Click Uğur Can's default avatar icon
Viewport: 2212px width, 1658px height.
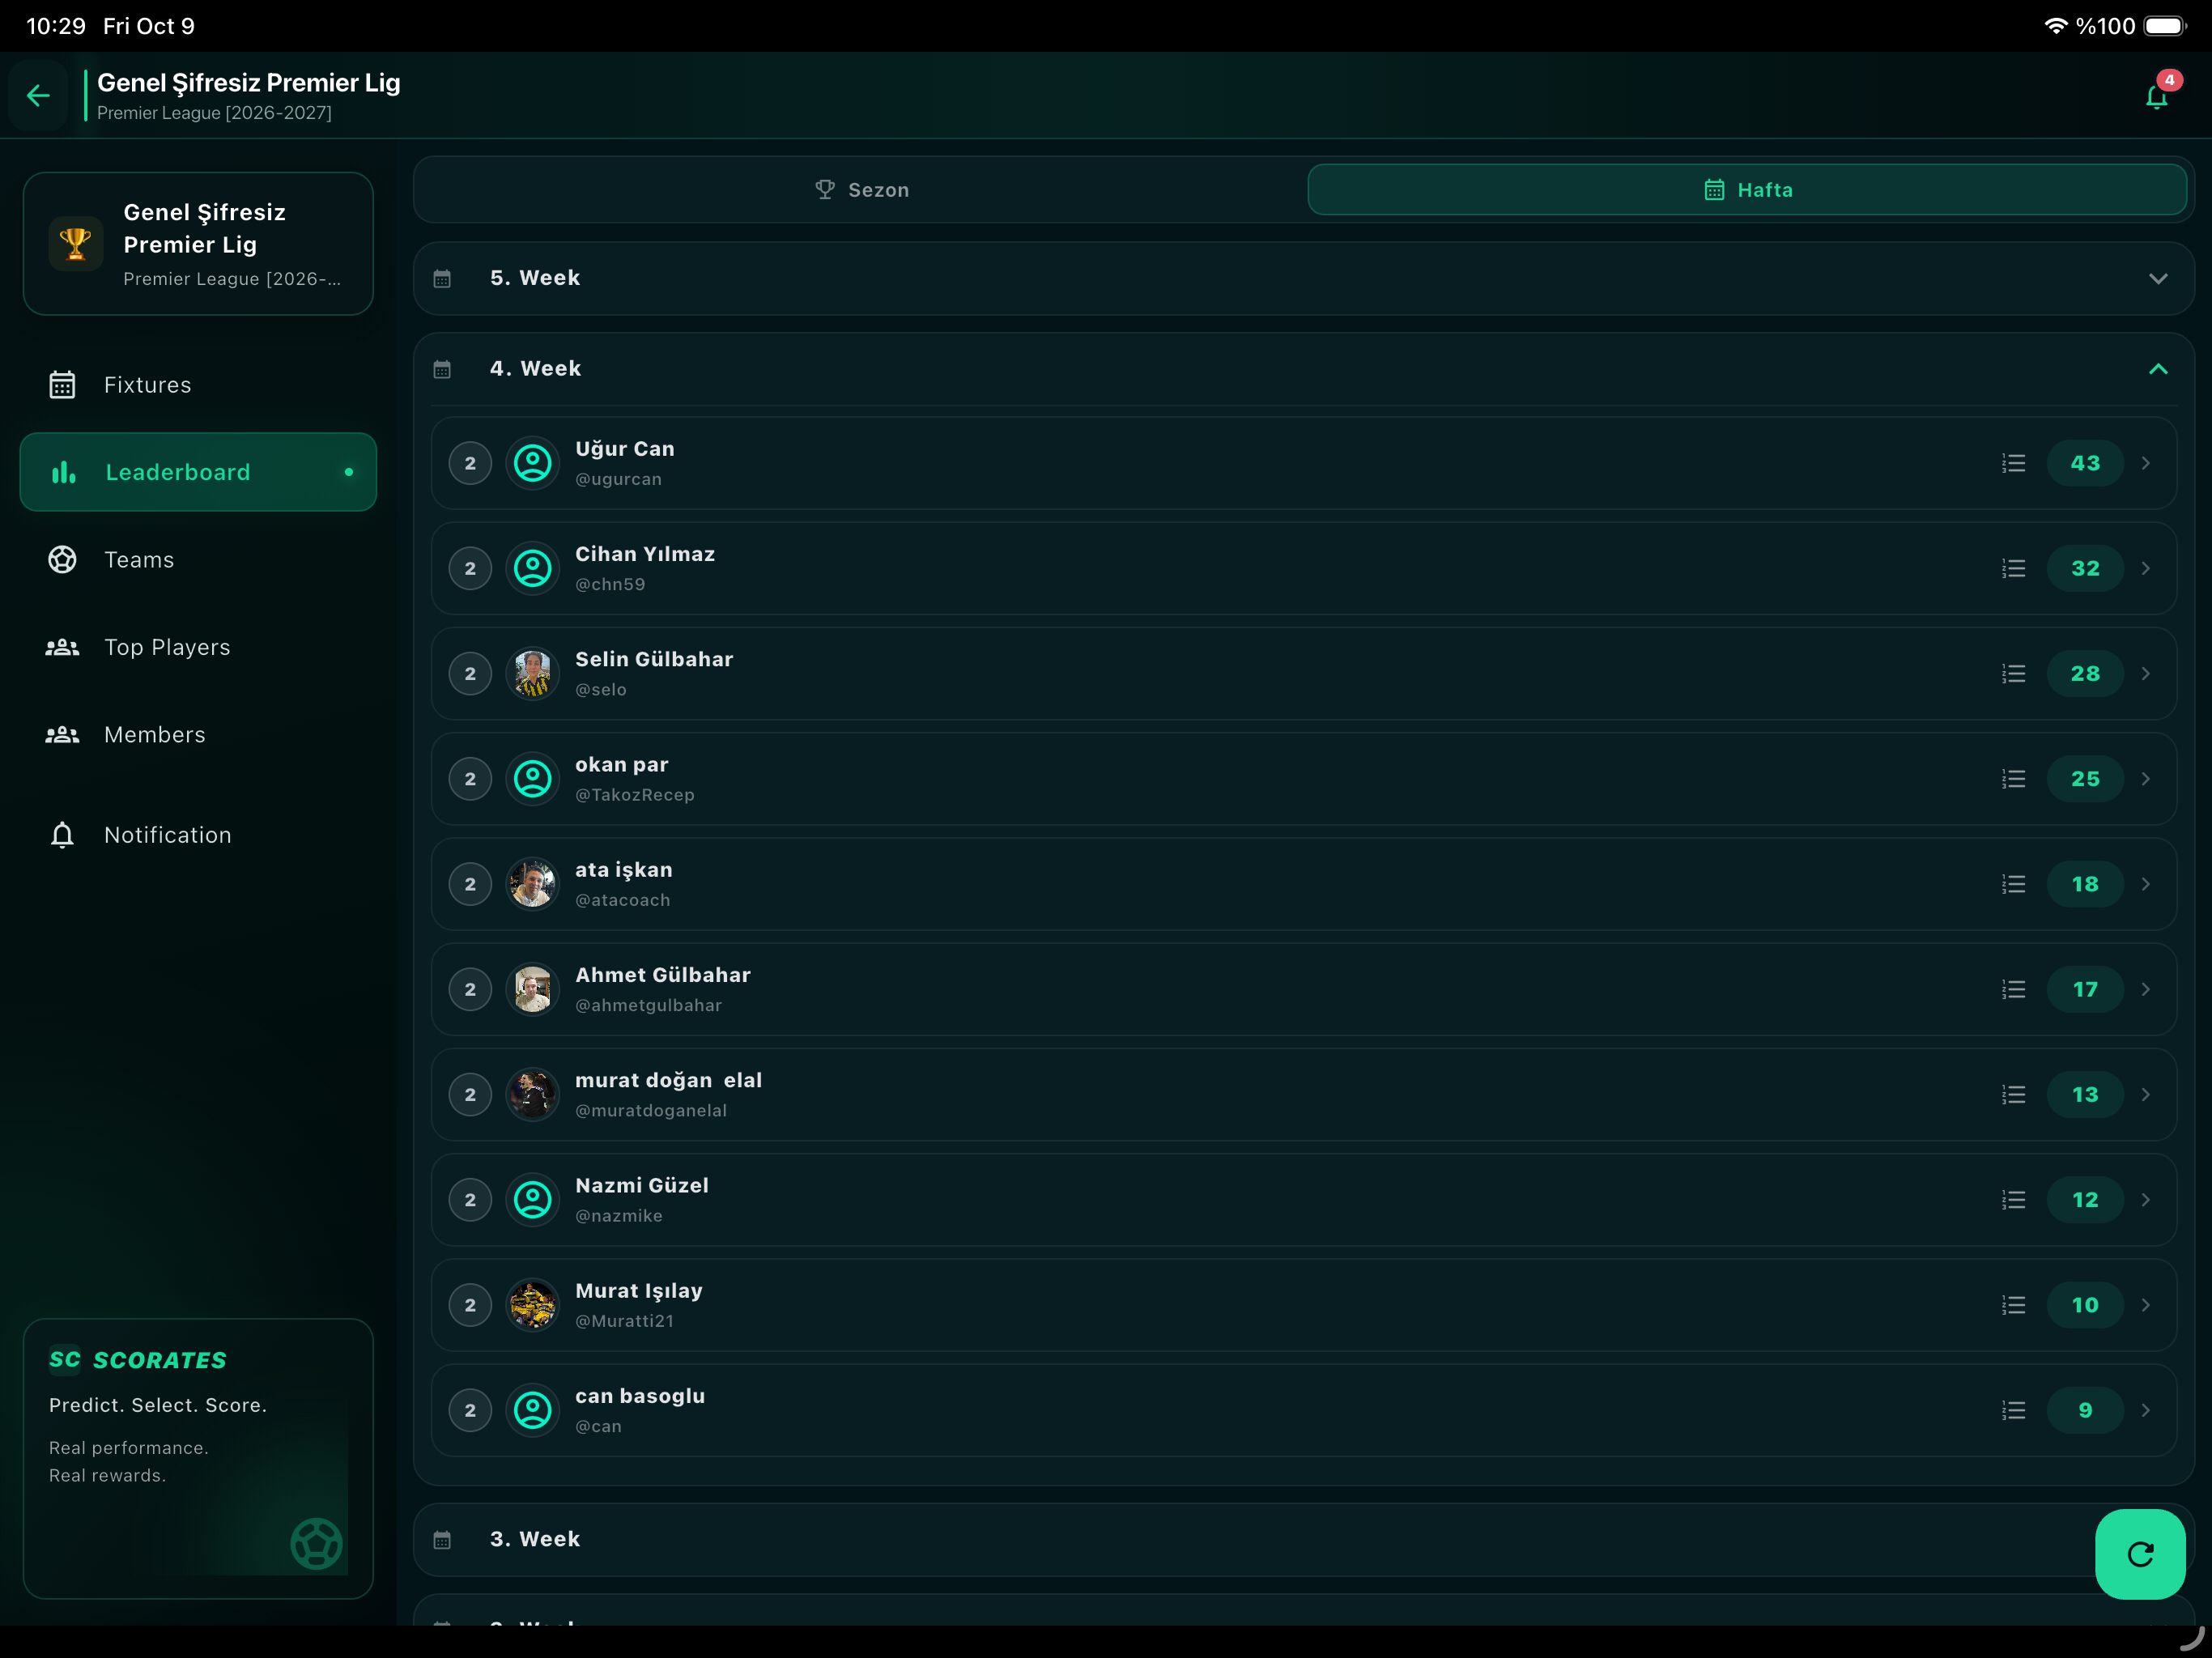tap(532, 463)
